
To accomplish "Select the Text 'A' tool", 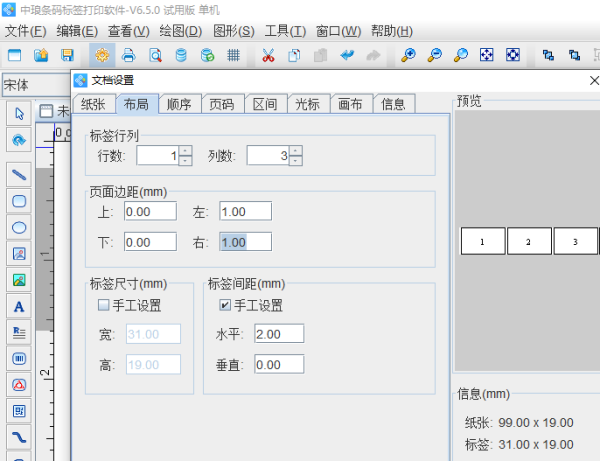I will pos(19,306).
